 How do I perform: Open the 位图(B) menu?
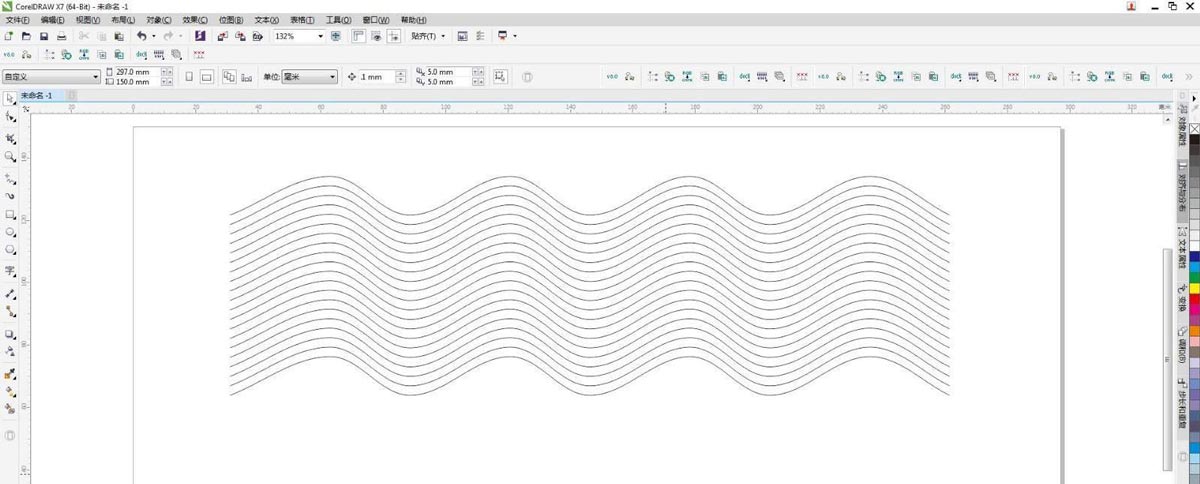(x=231, y=20)
